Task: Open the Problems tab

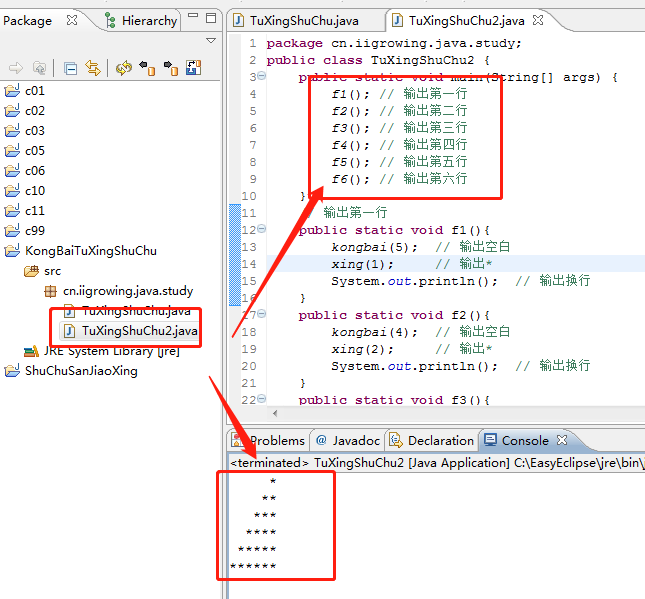Action: point(268,441)
